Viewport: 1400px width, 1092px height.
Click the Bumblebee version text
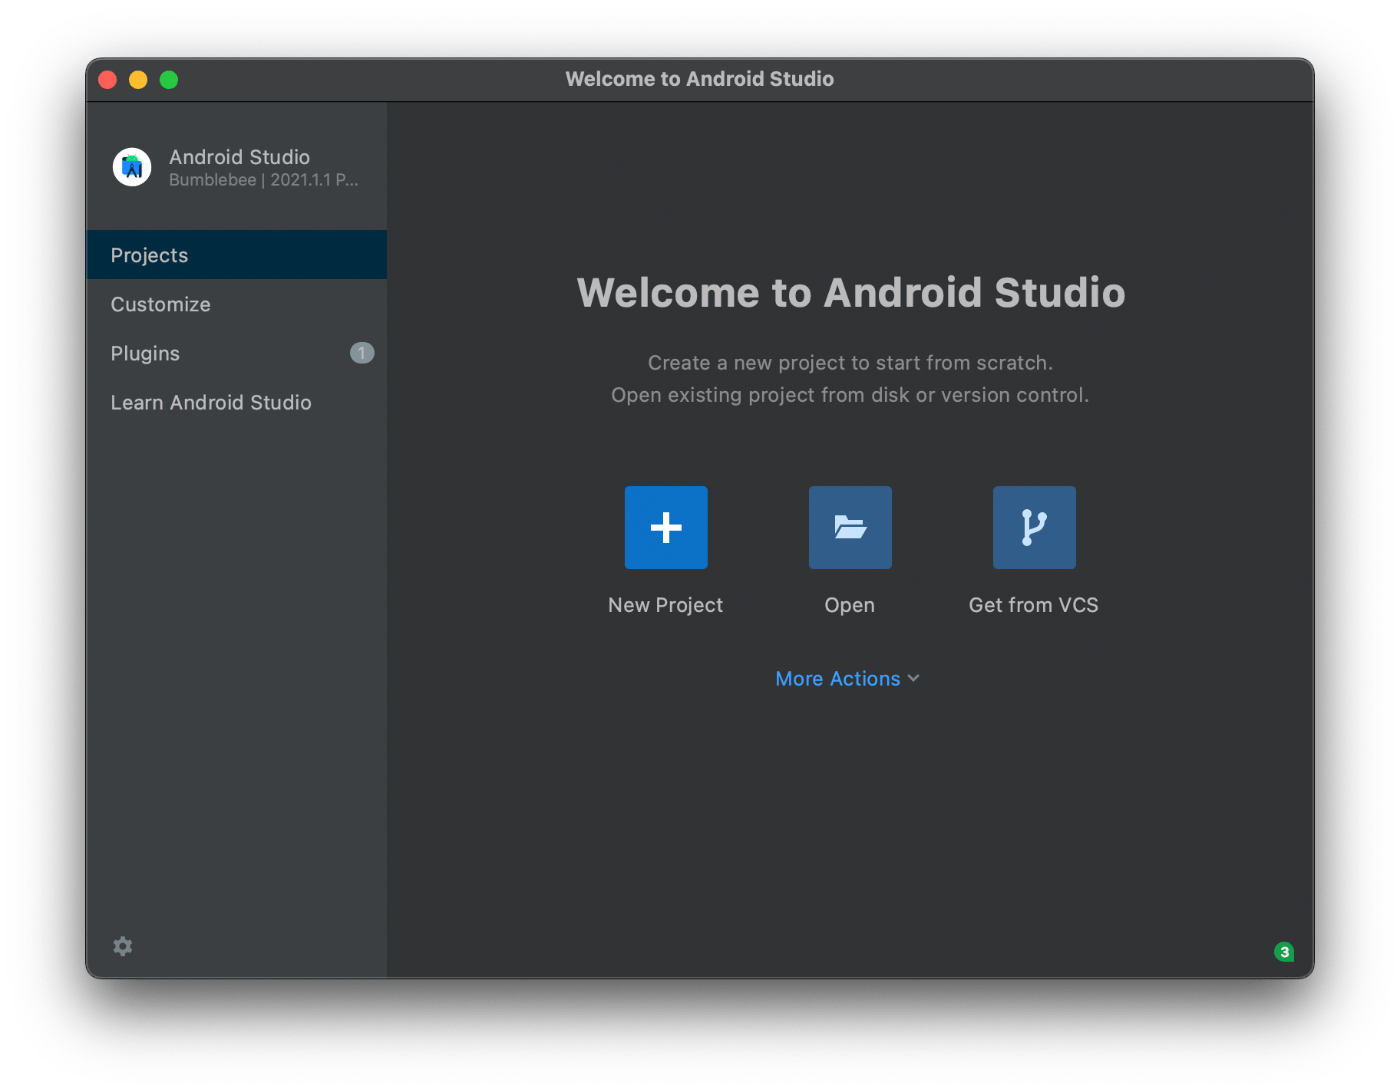264,180
